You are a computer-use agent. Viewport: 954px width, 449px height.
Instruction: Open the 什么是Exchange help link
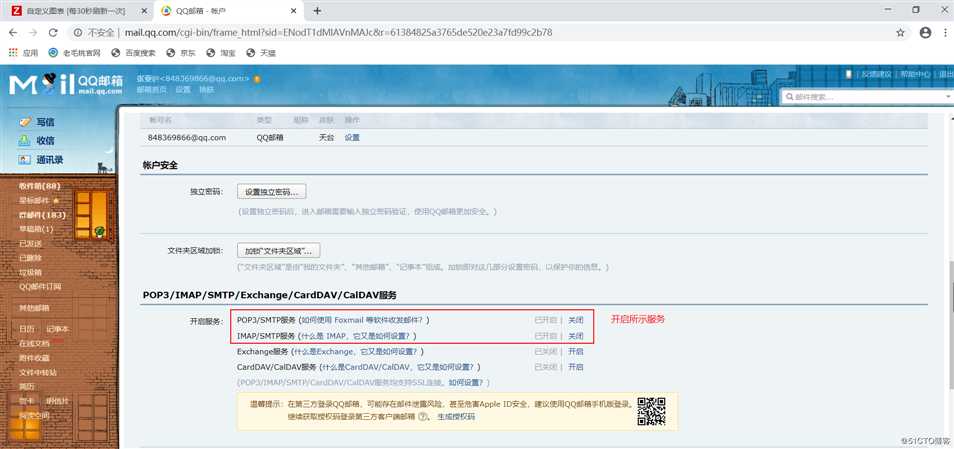[356, 352]
